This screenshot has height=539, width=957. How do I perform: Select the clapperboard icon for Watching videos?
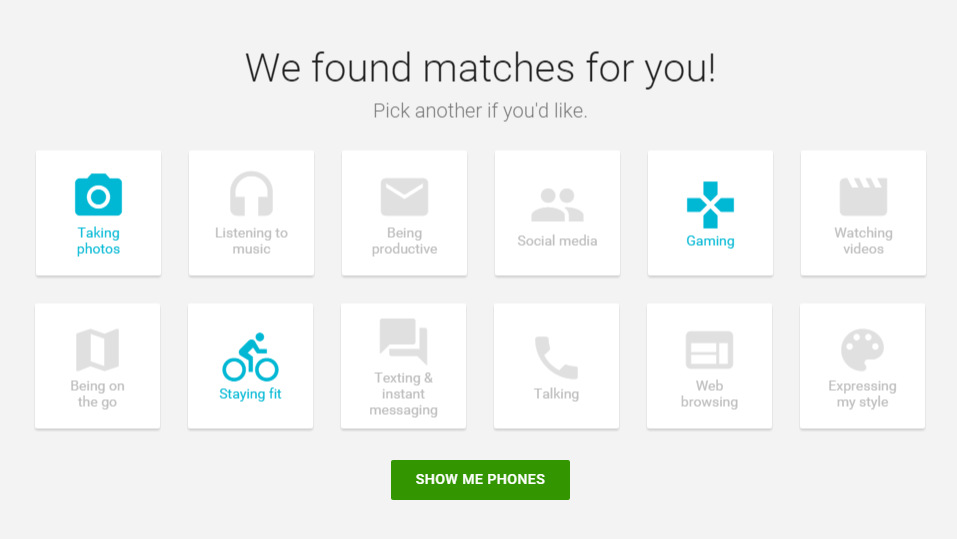pyautogui.click(x=863, y=196)
